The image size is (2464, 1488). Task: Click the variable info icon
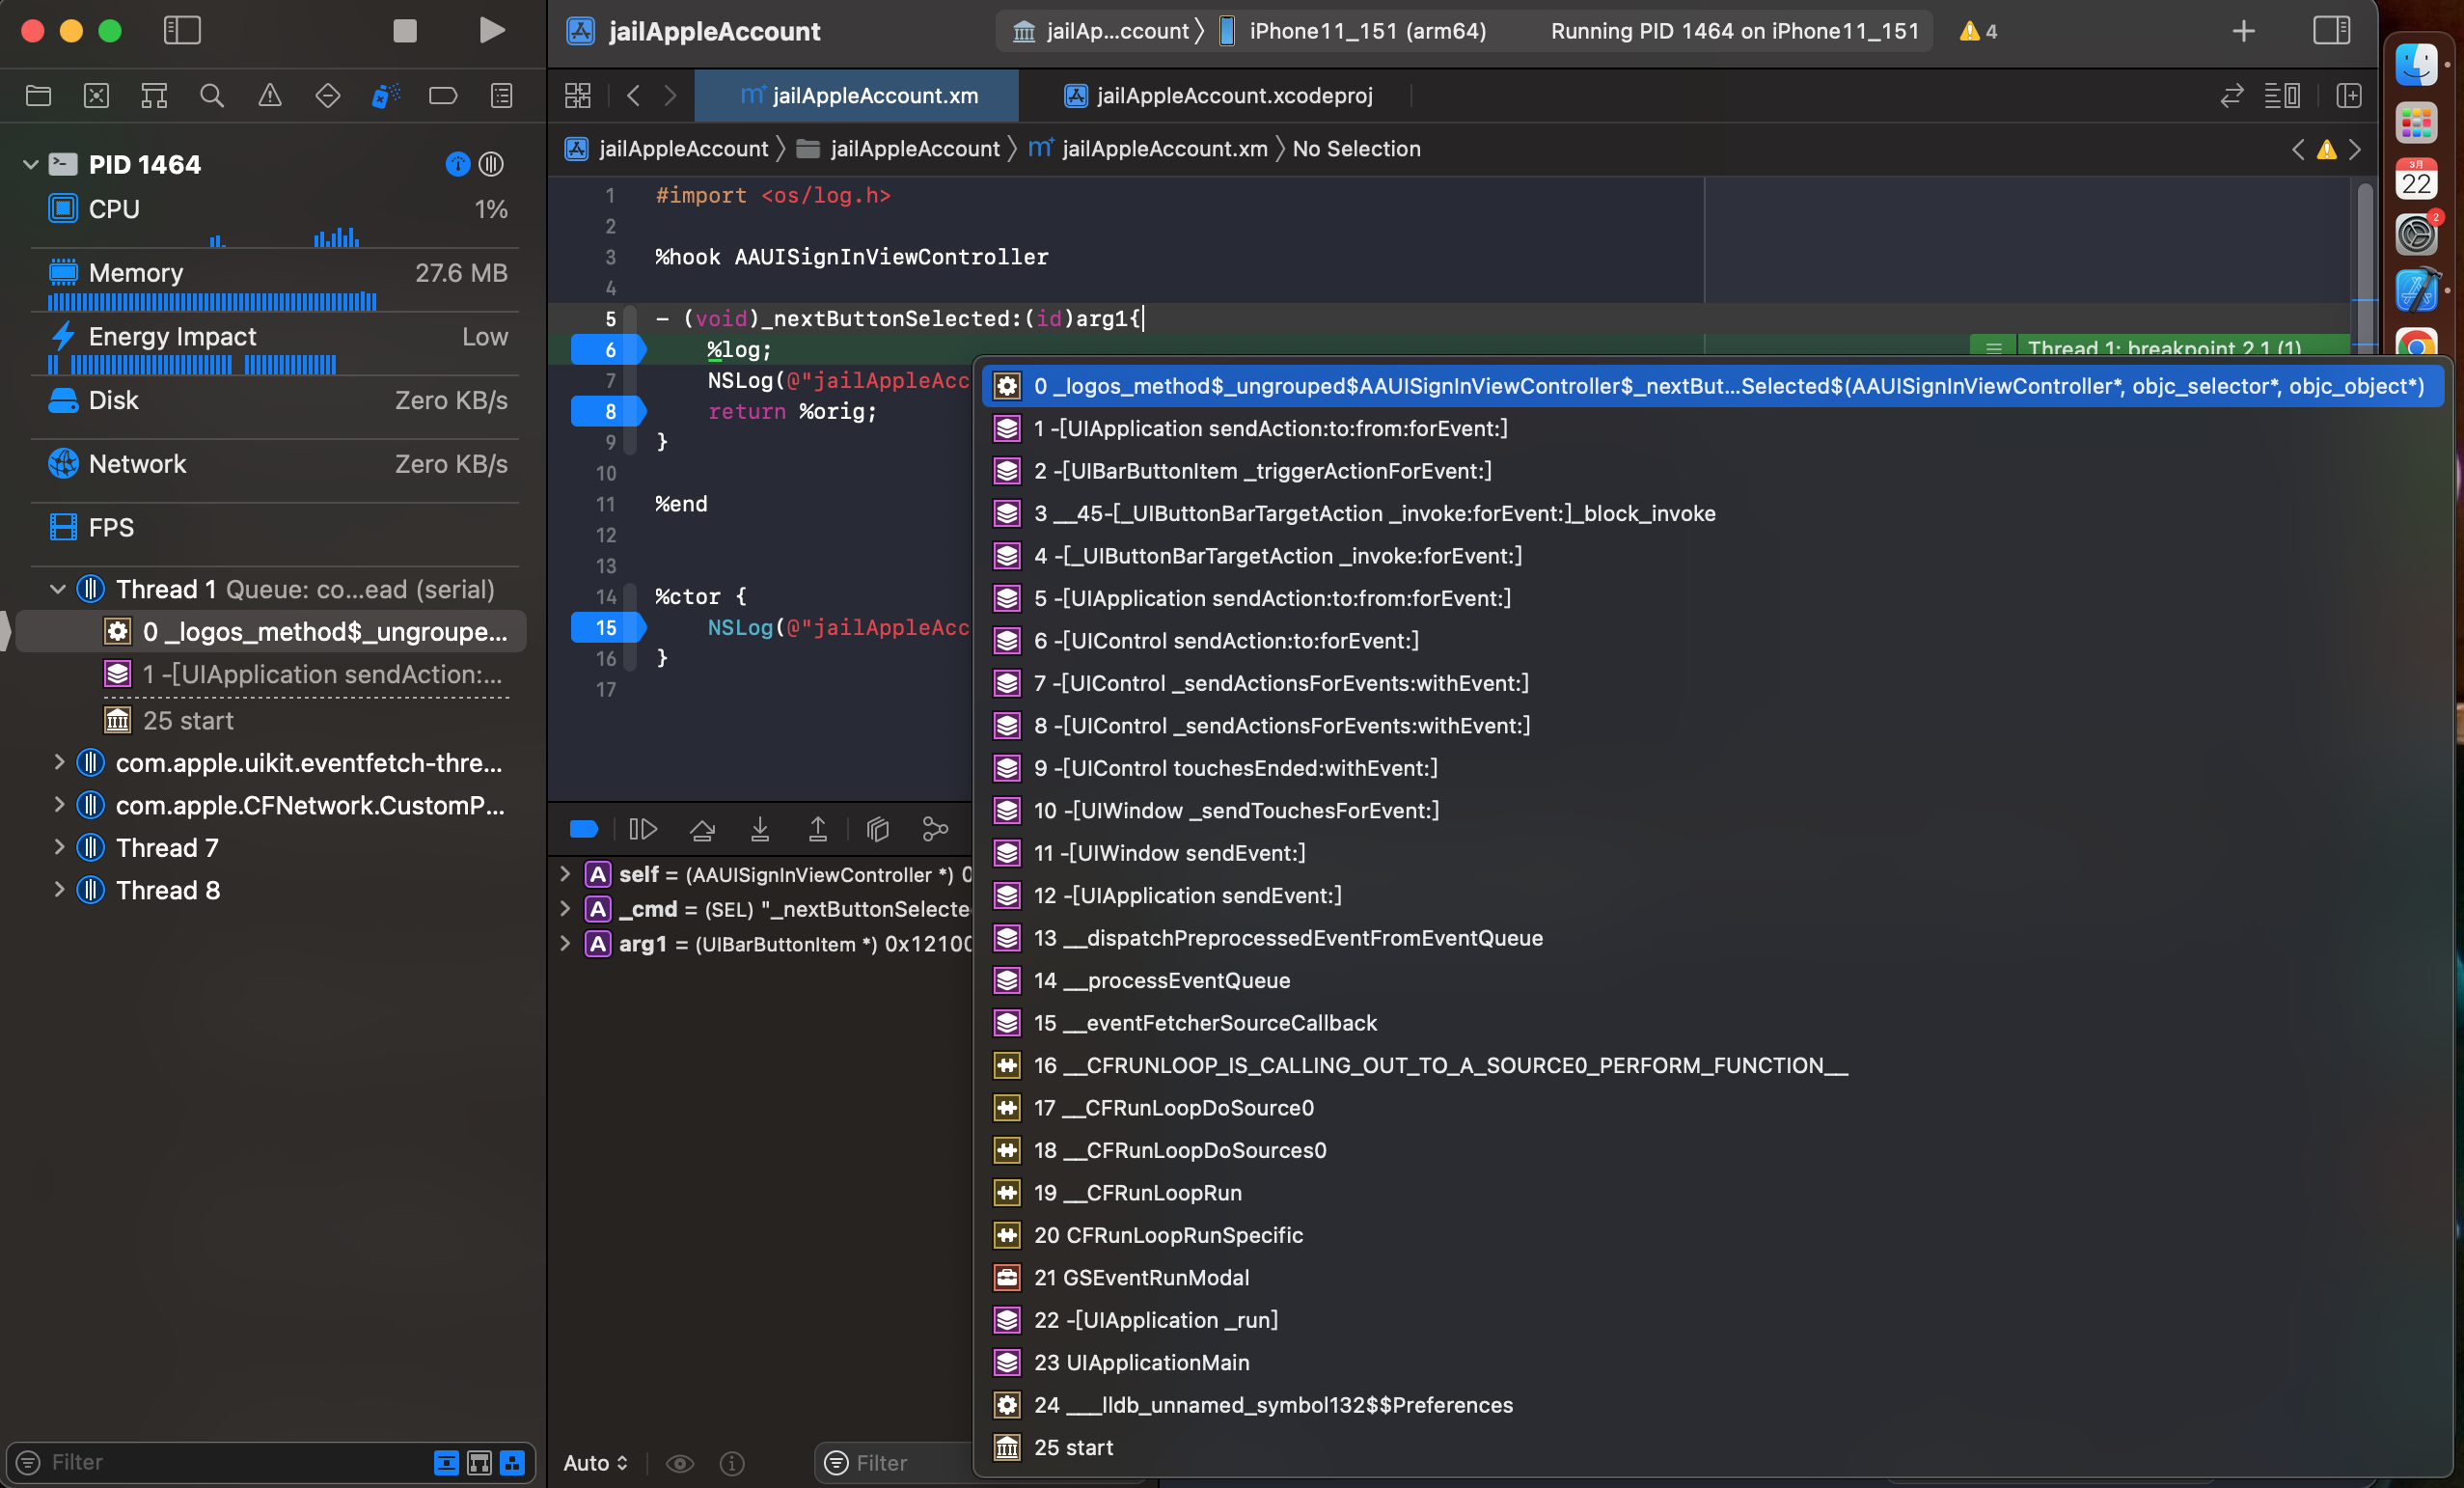click(732, 1463)
